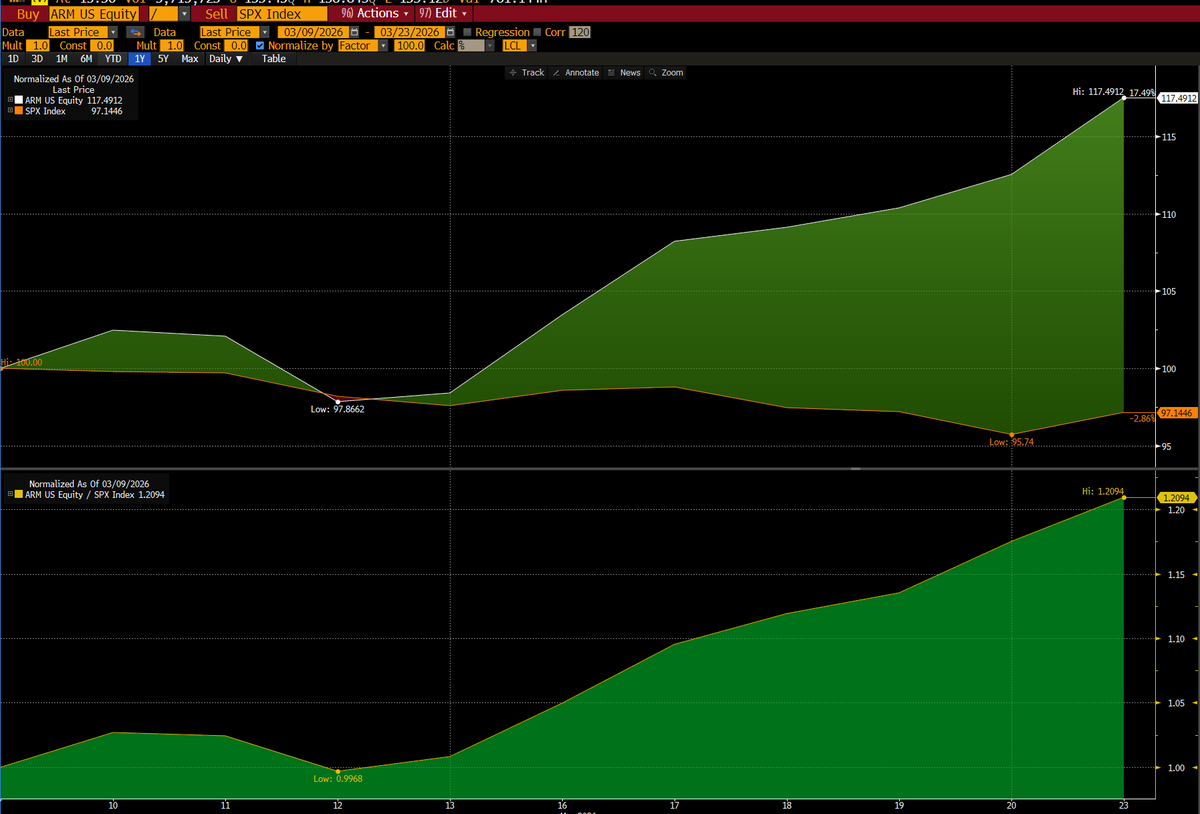Open the Daily periodicity dropdown
1200x814 pixels.
[226, 59]
